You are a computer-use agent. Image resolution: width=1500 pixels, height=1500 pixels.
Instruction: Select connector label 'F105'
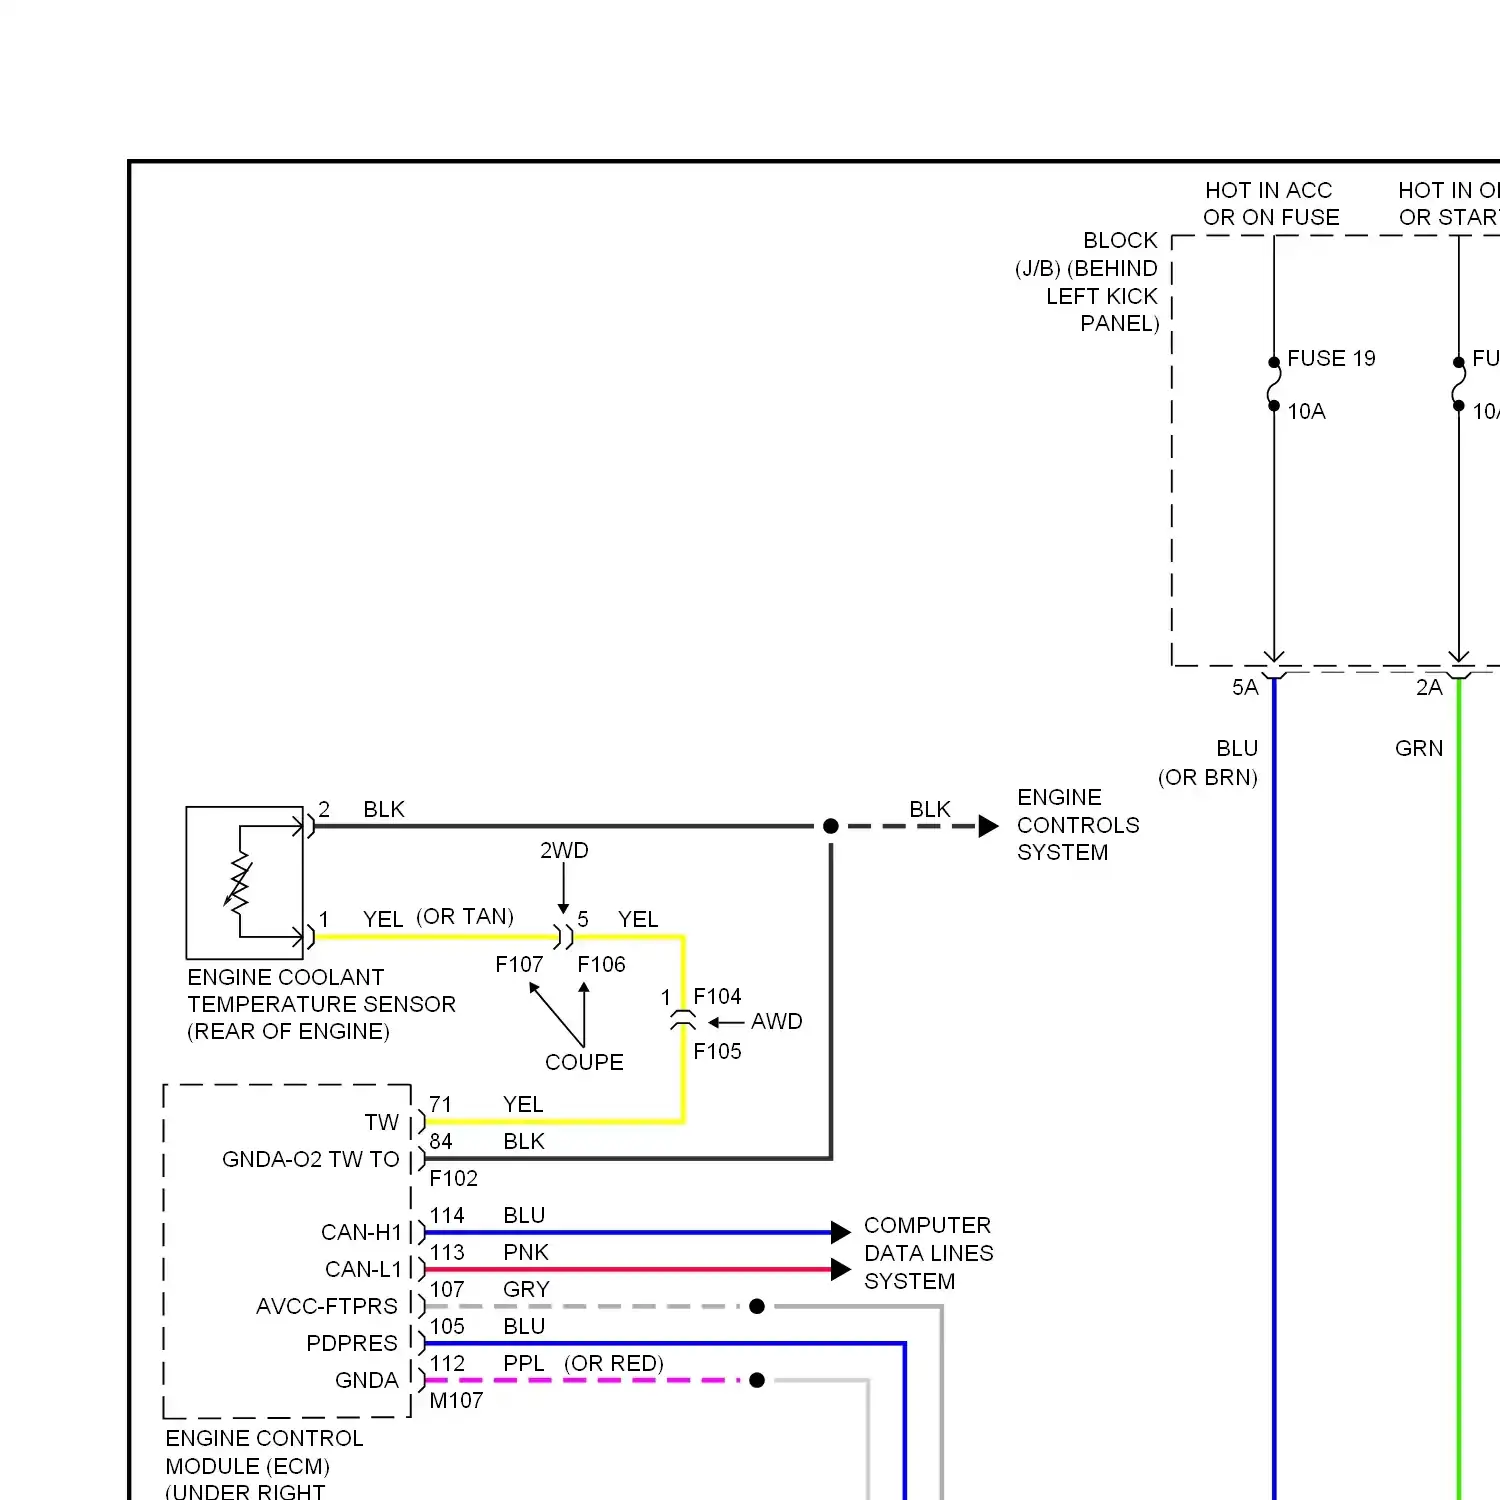717,1051
